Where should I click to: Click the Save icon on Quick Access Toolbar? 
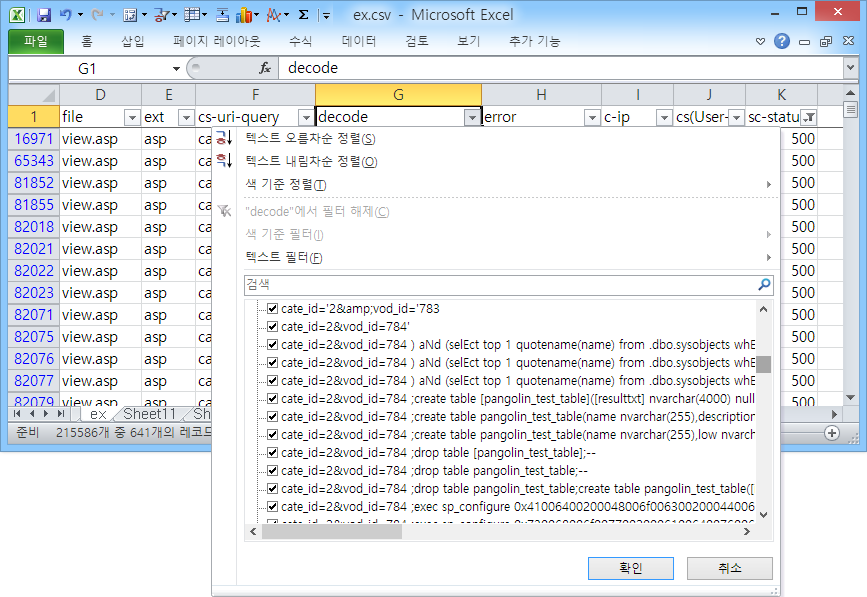tap(45, 13)
